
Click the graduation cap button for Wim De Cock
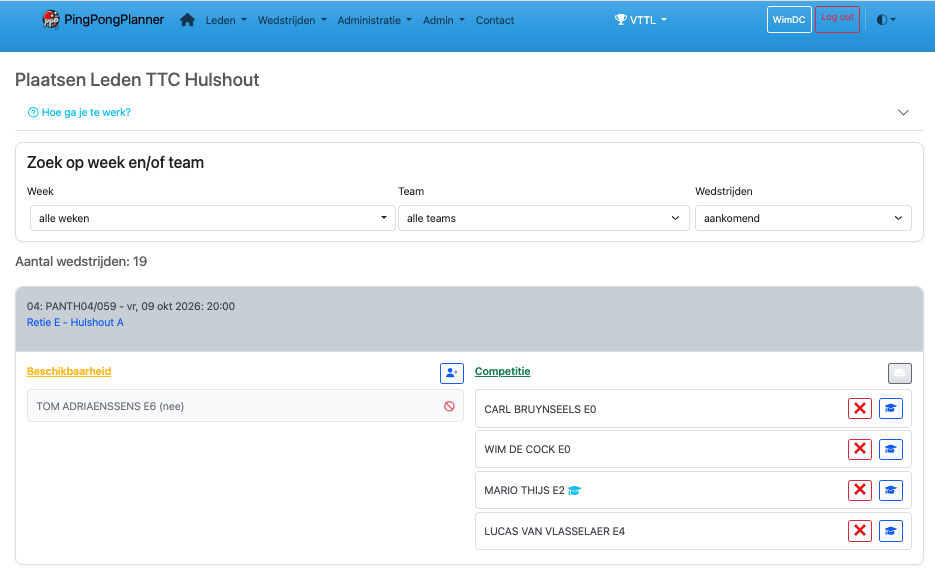click(891, 449)
